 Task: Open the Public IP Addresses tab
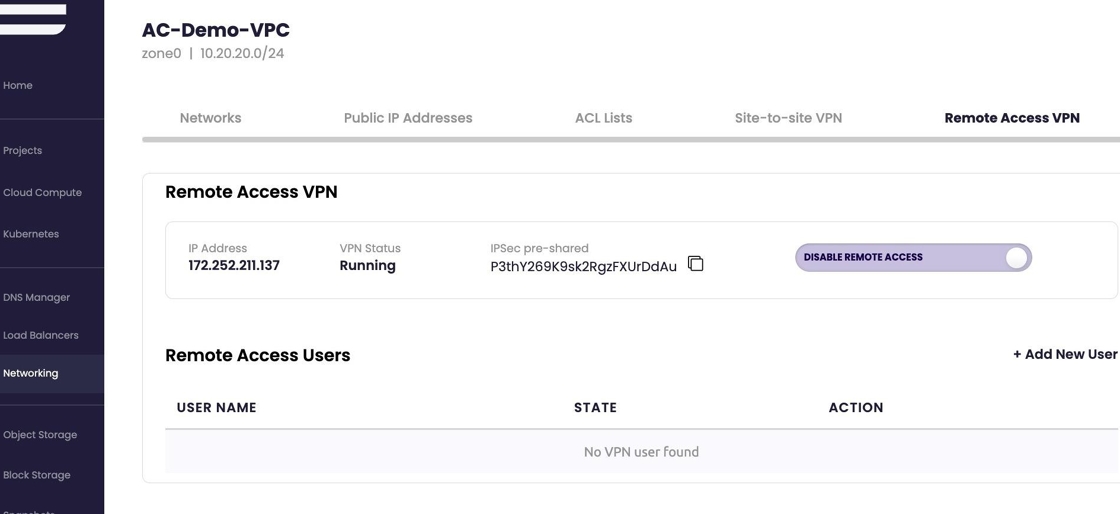click(407, 118)
